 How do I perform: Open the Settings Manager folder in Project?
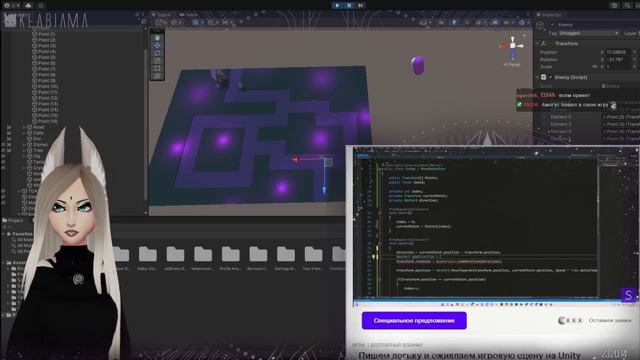pyautogui.click(x=286, y=257)
